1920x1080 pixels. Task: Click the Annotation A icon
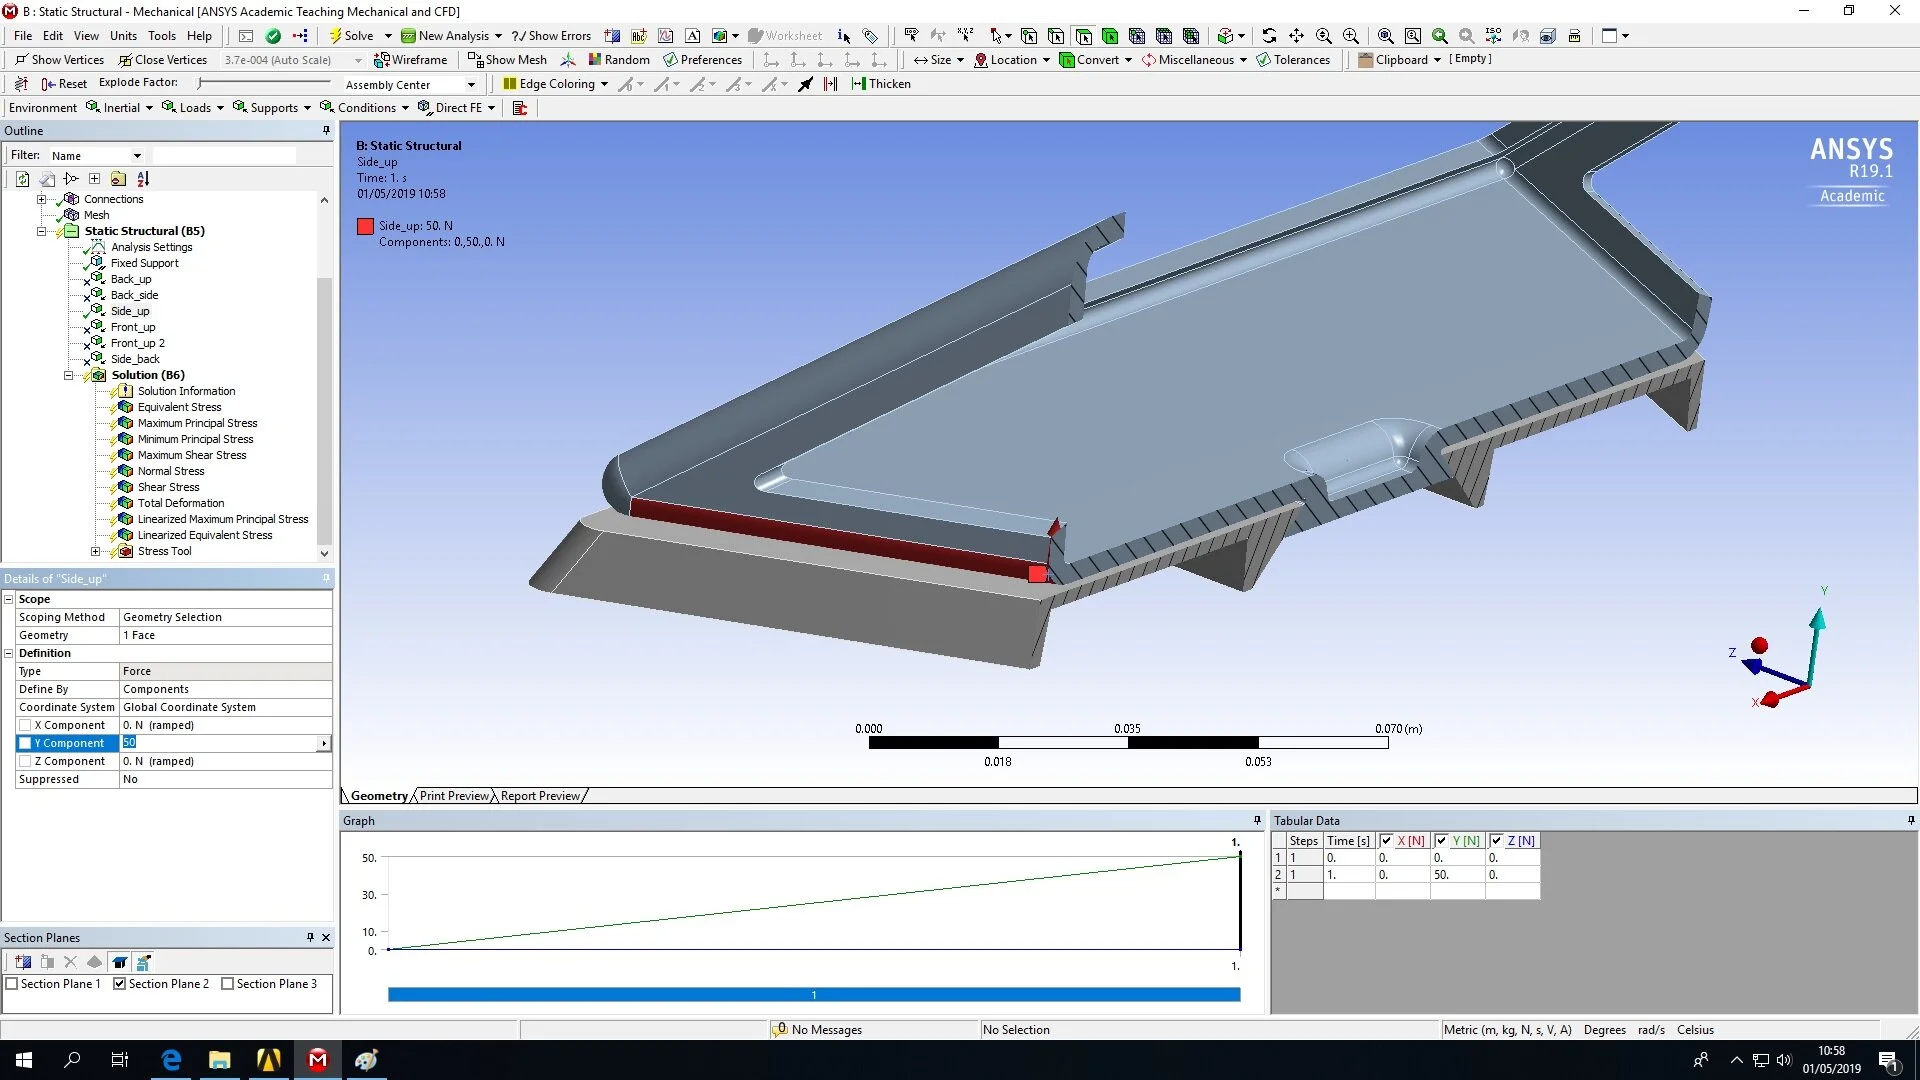pyautogui.click(x=692, y=36)
